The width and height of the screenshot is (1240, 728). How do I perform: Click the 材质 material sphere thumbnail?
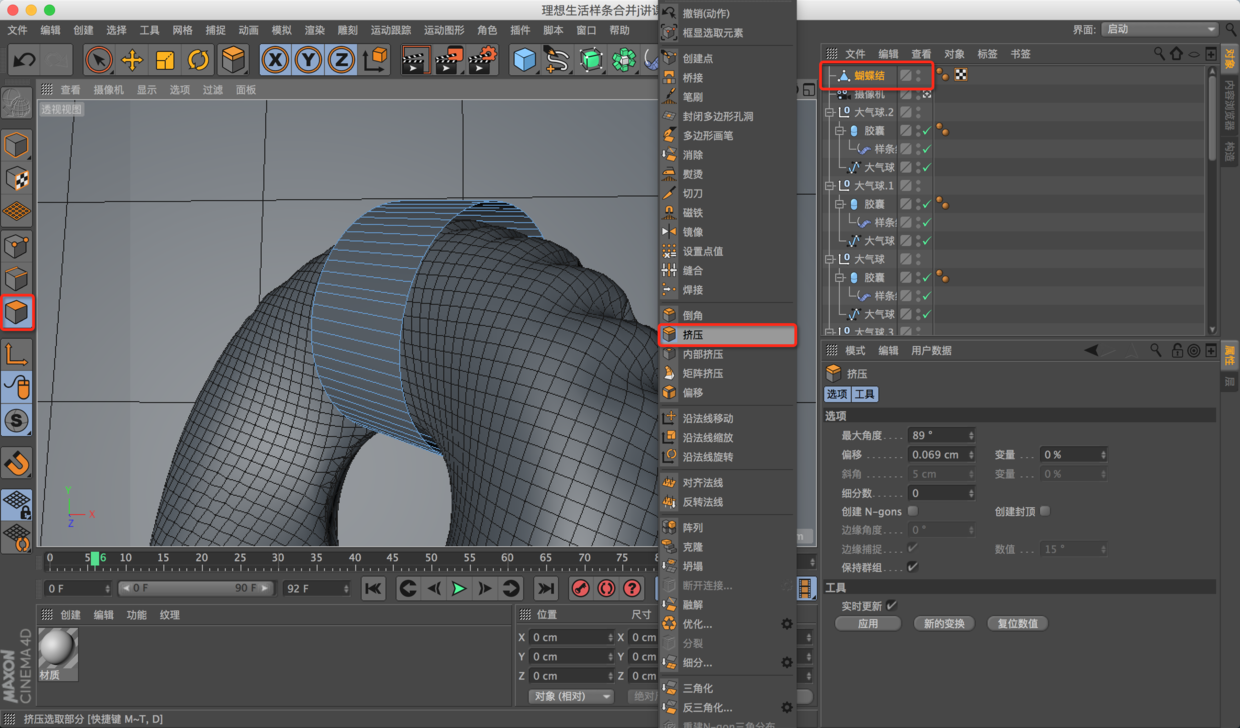tap(58, 650)
